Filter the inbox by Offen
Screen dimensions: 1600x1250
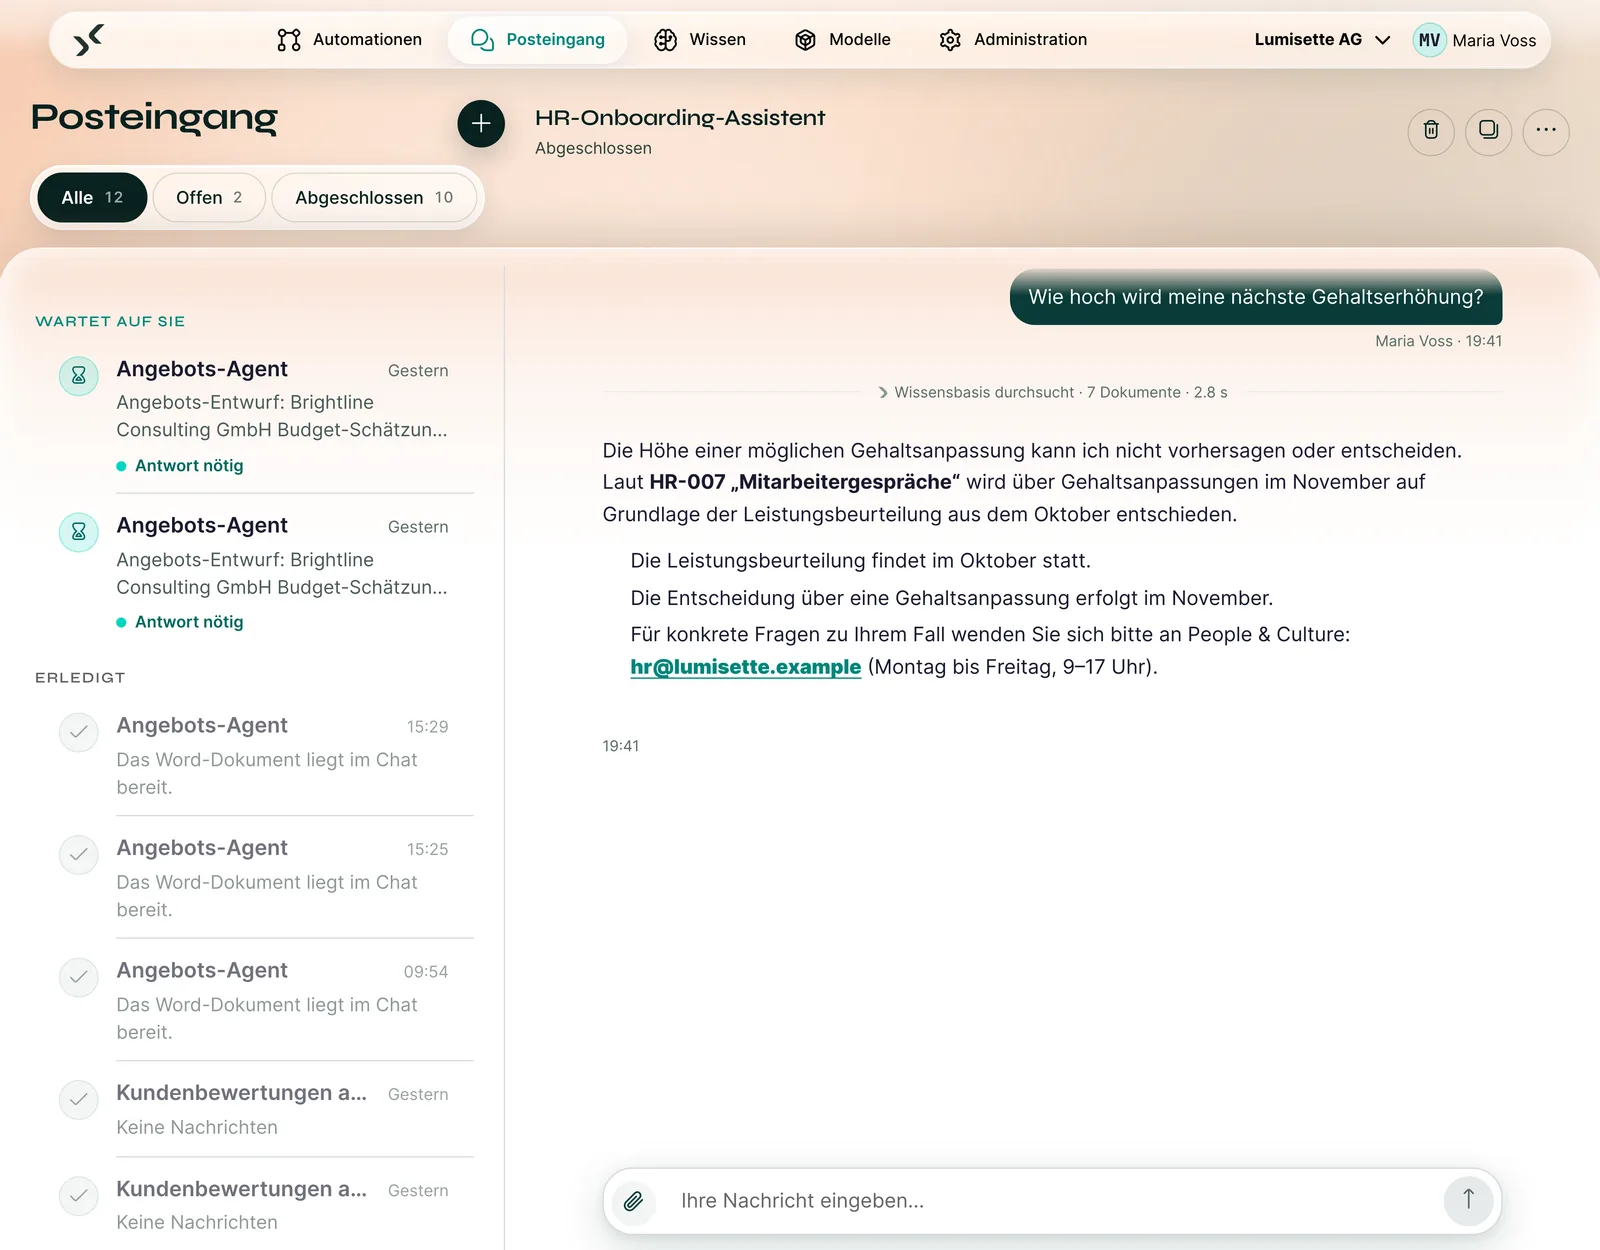click(209, 197)
